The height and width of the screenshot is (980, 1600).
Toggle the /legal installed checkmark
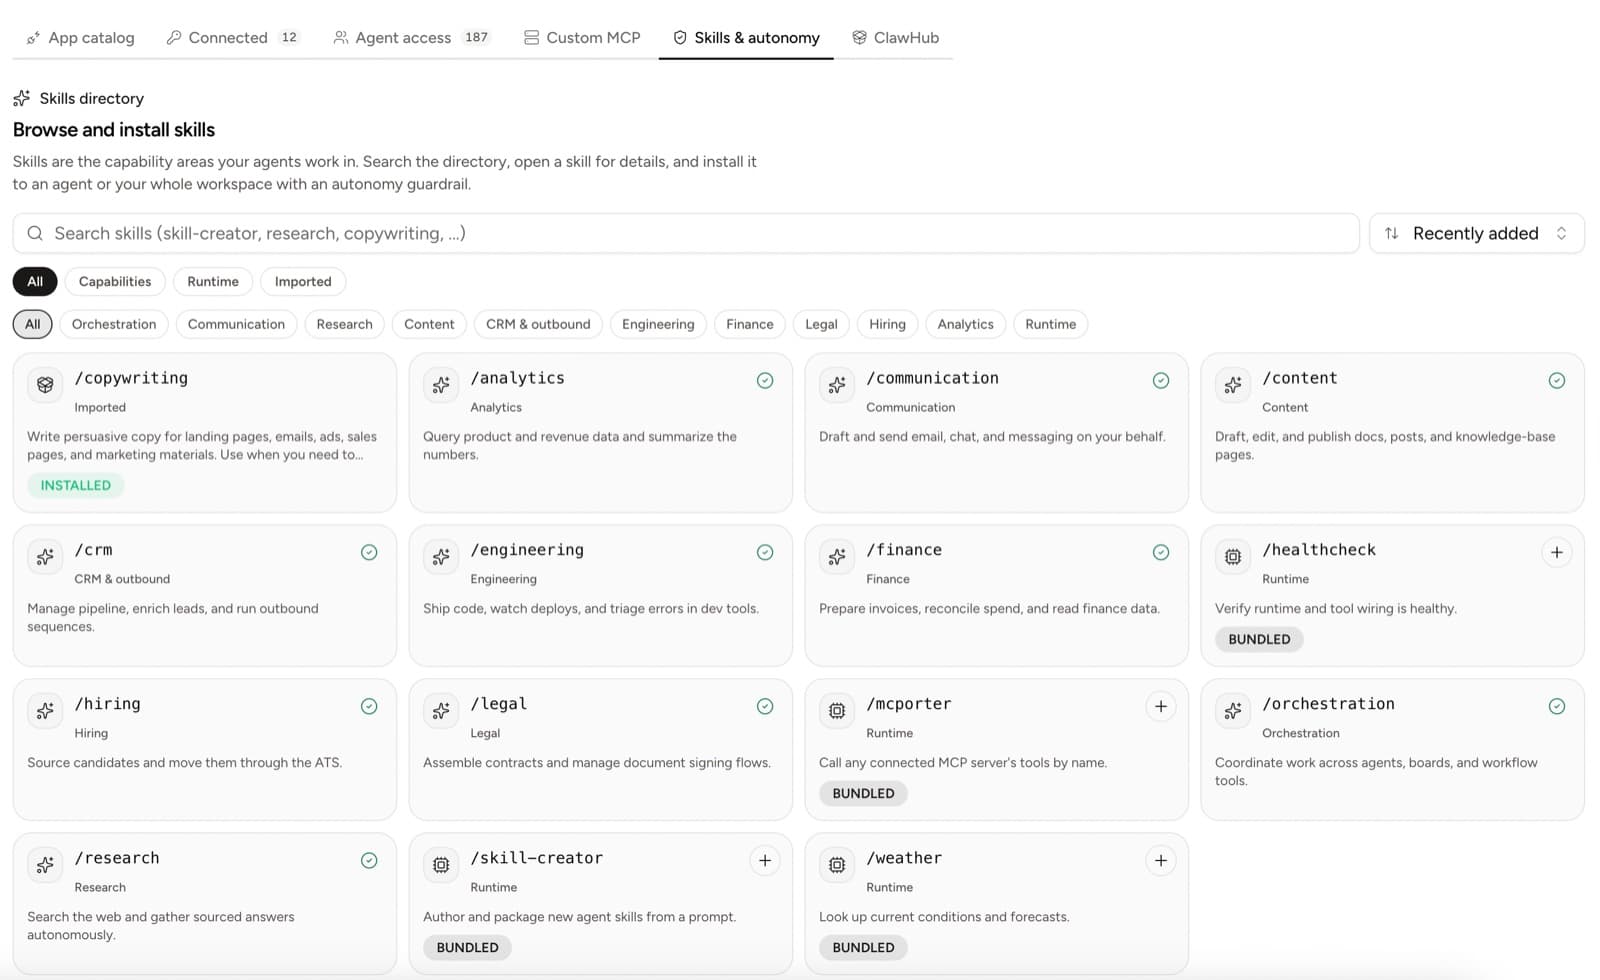pyautogui.click(x=764, y=706)
